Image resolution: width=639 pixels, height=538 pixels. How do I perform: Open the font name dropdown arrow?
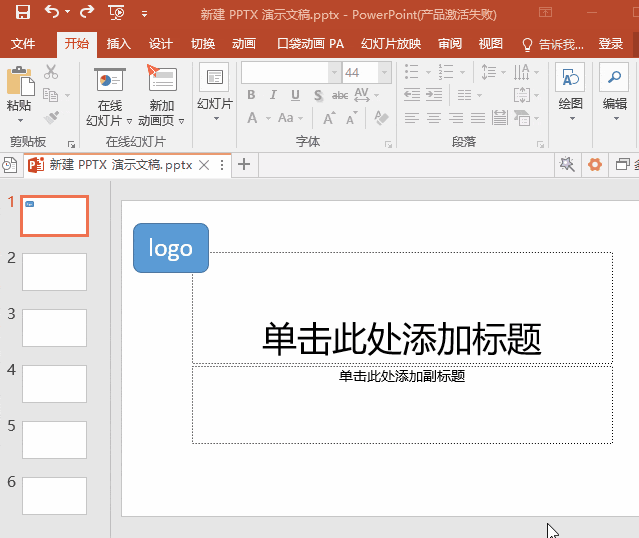[334, 73]
